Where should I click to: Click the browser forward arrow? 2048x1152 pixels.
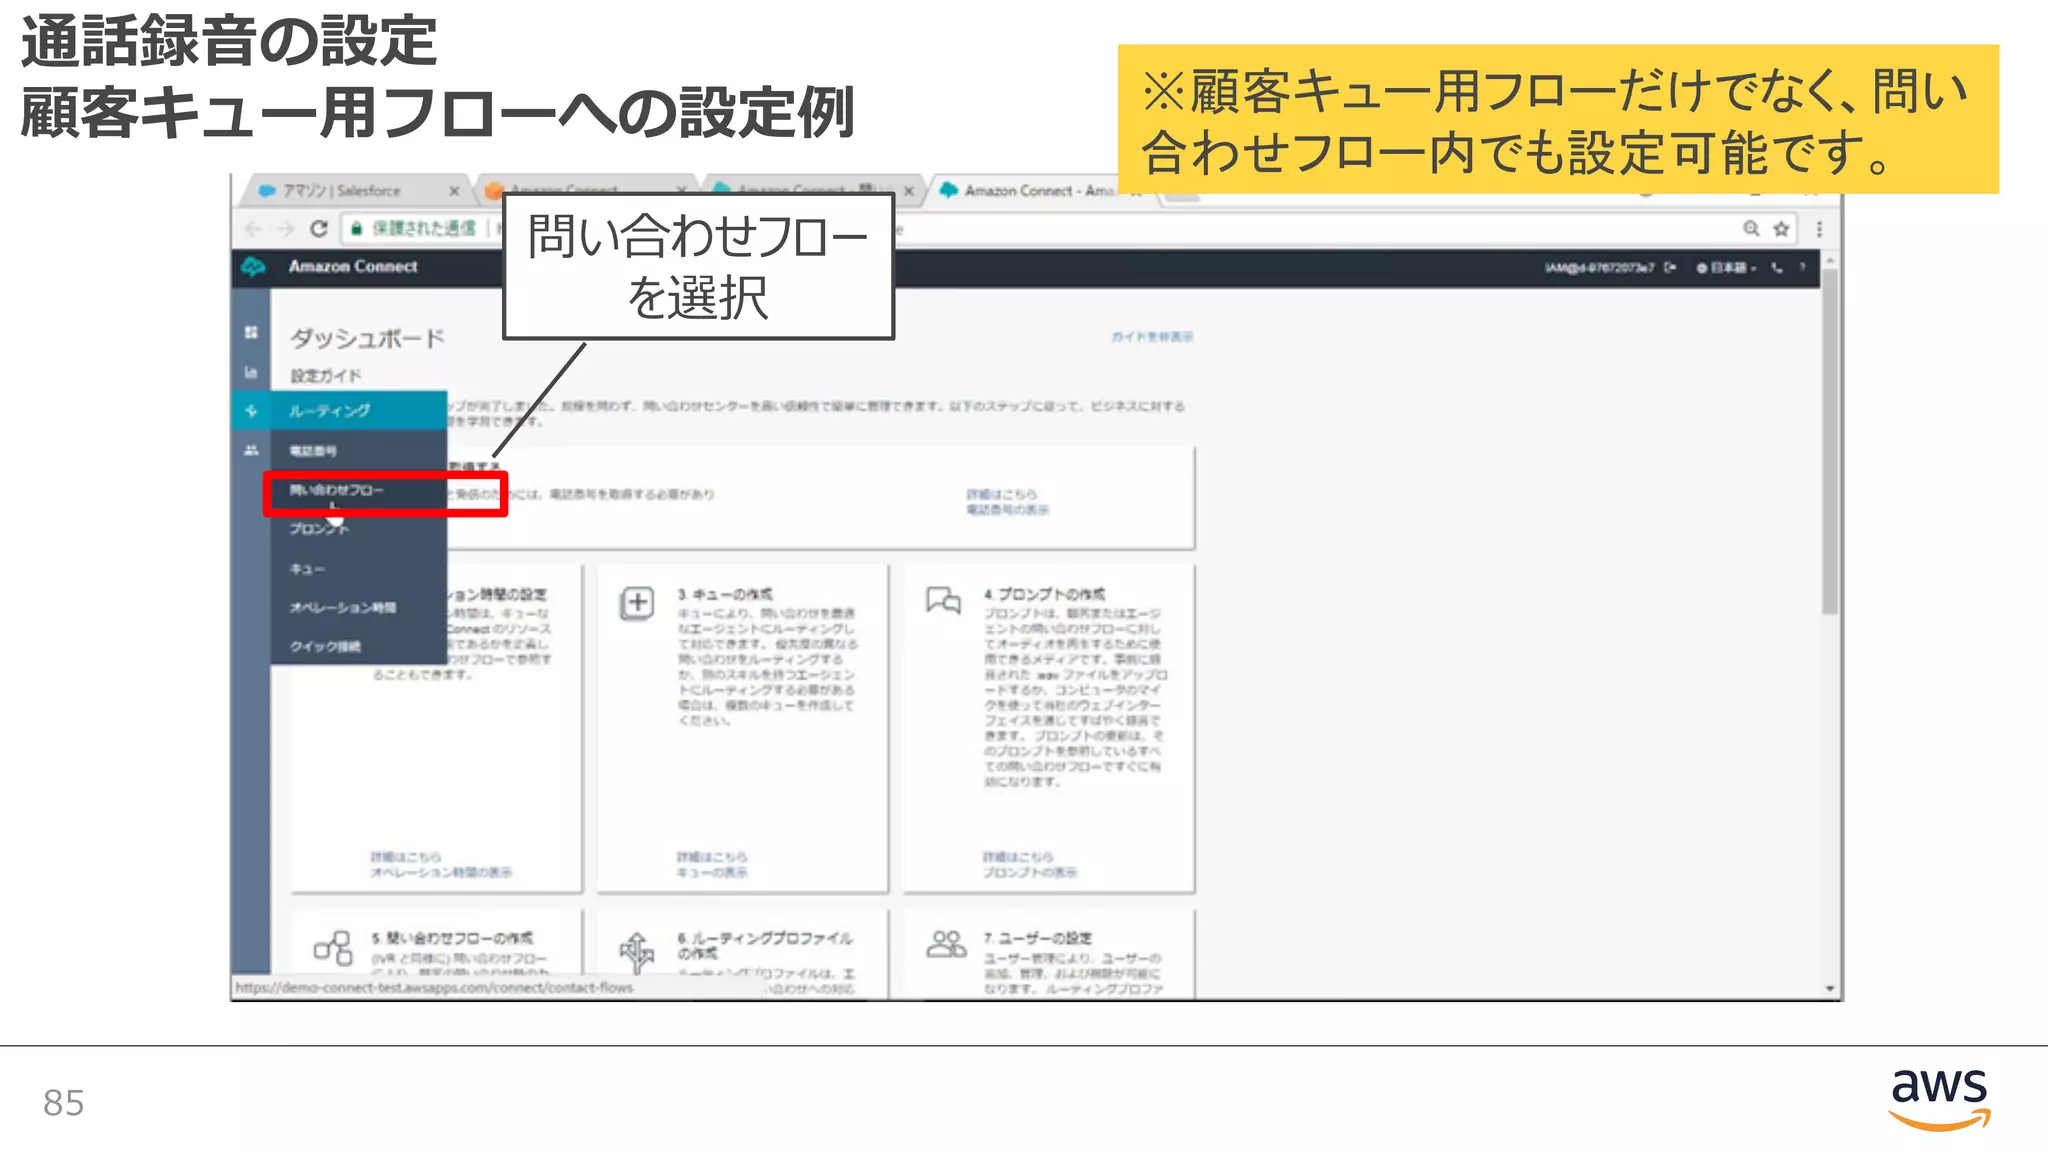[x=286, y=229]
